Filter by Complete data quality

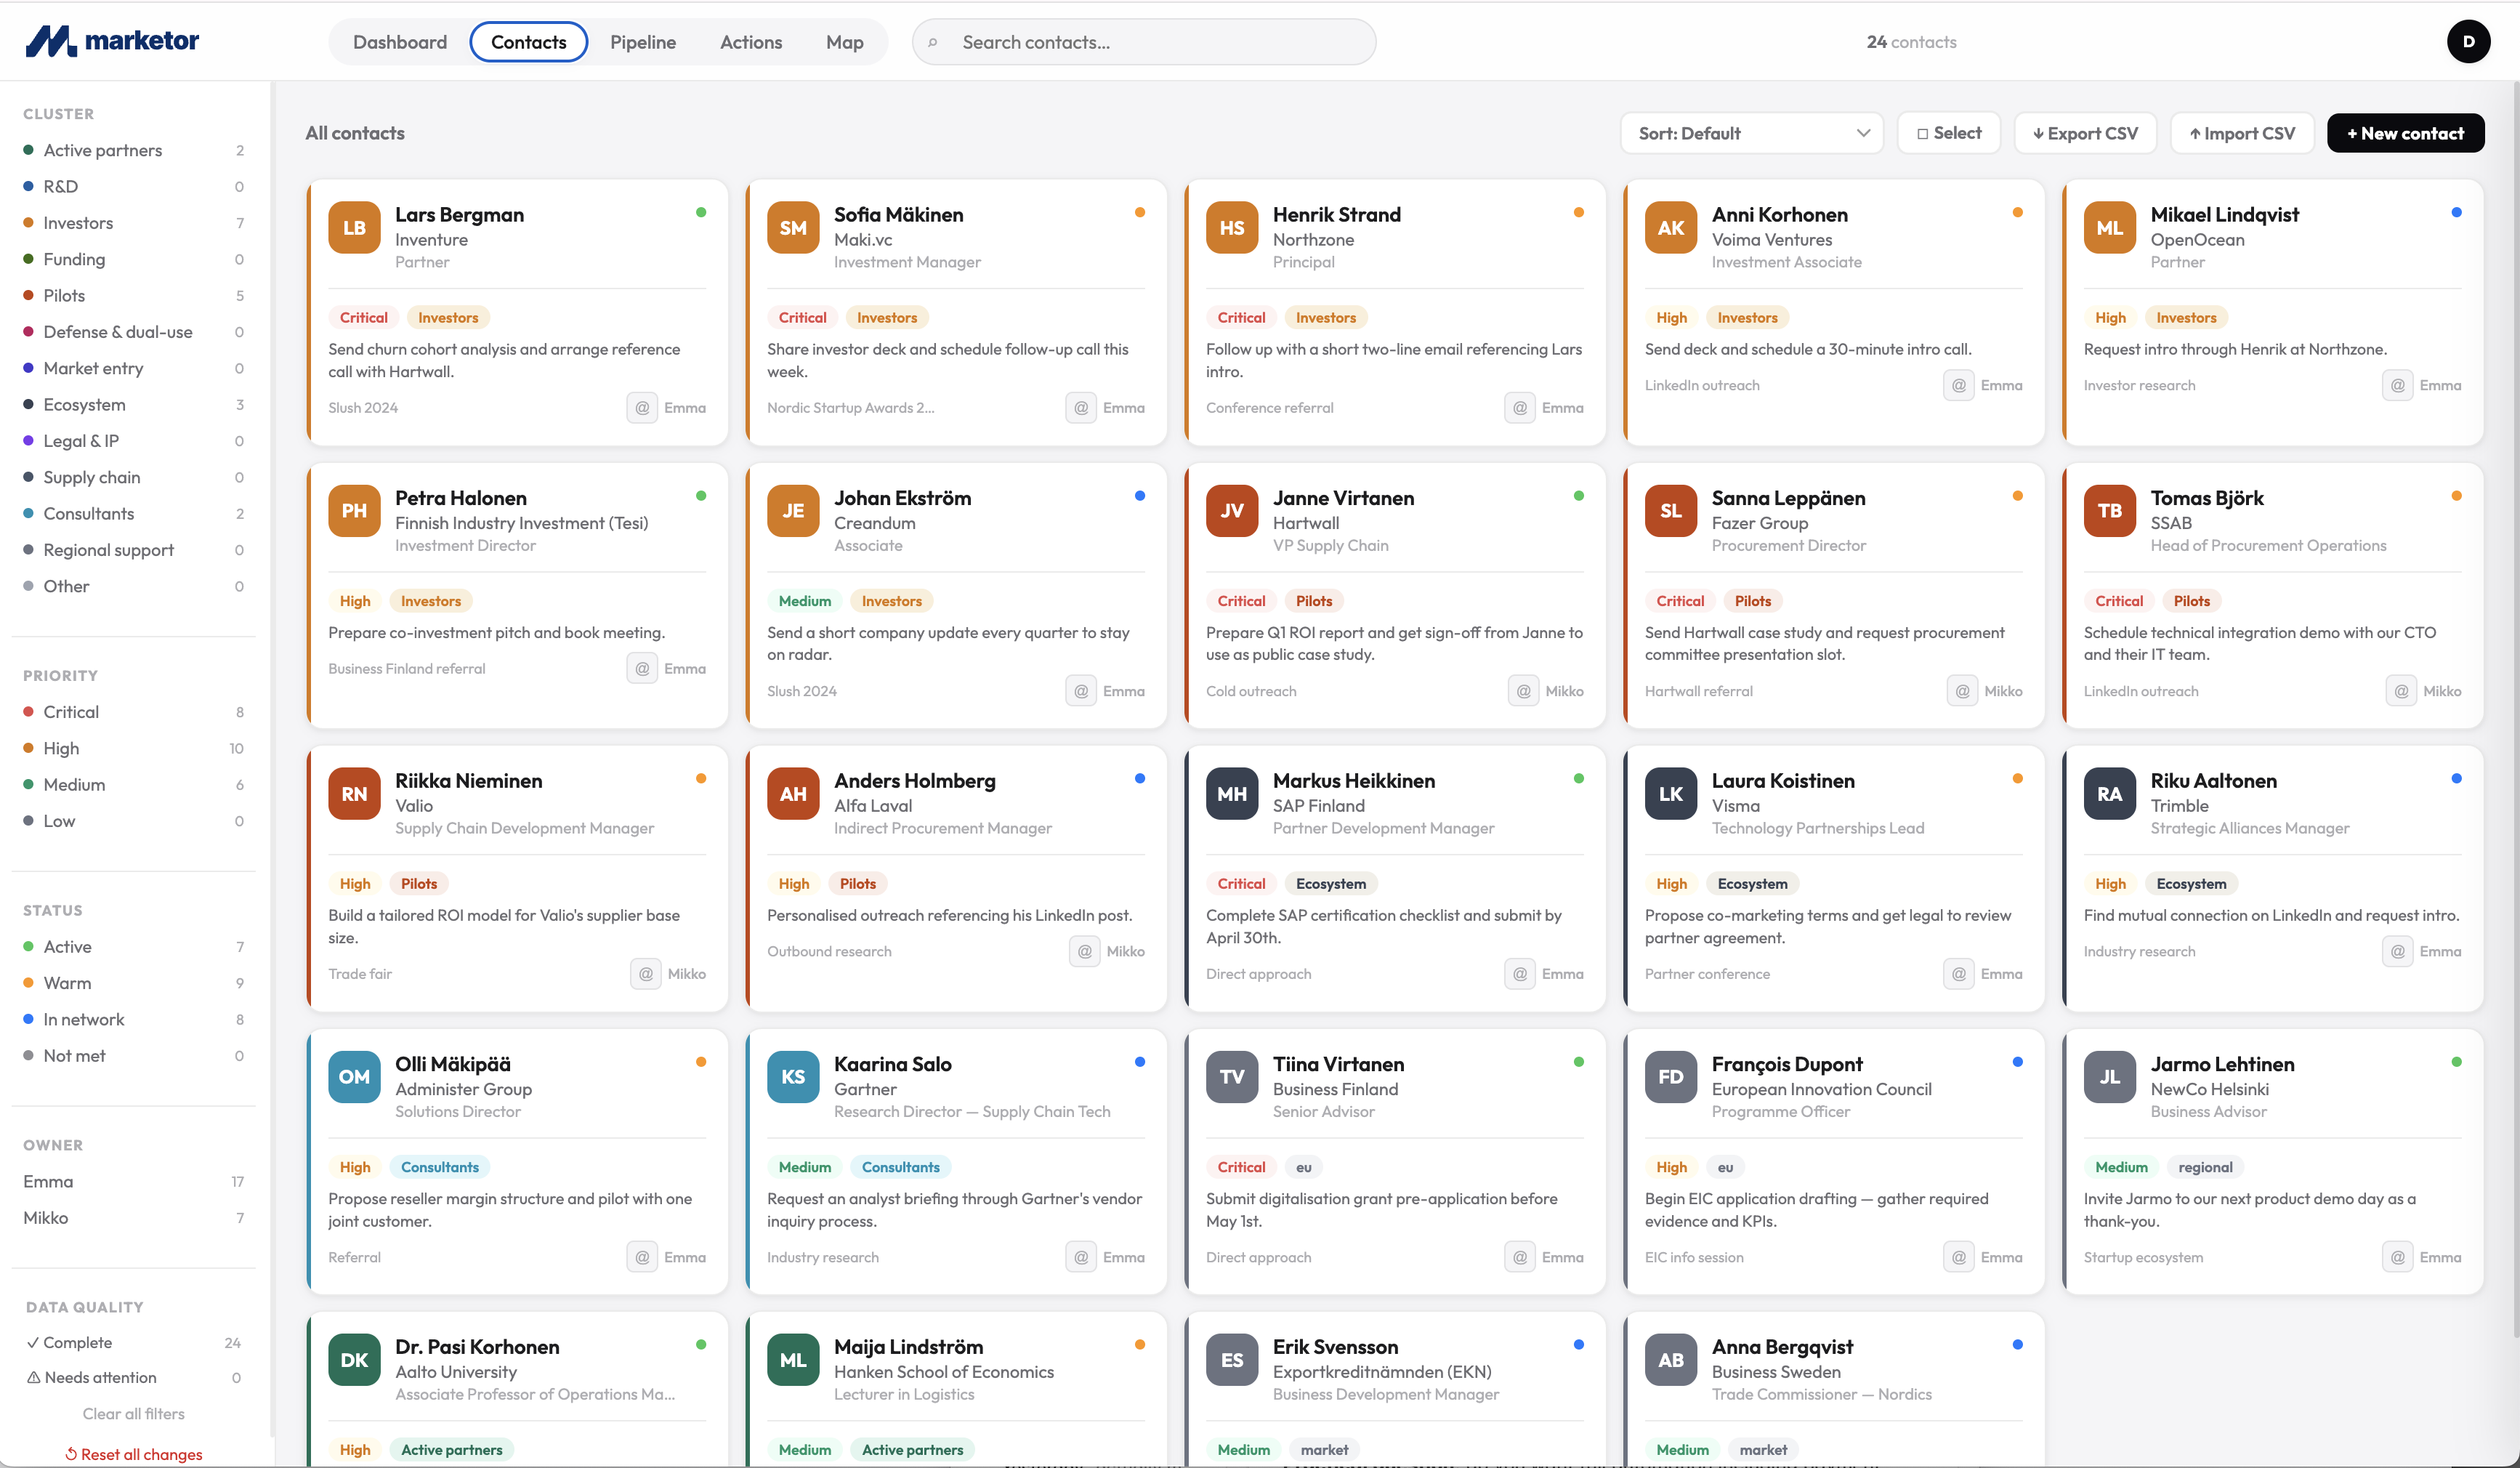[x=78, y=1342]
